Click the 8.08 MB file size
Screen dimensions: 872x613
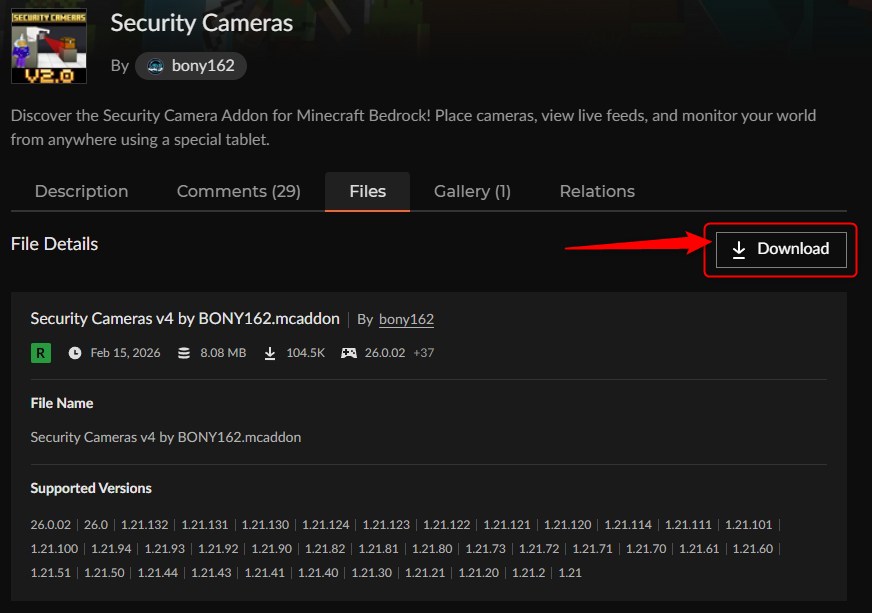tap(223, 353)
